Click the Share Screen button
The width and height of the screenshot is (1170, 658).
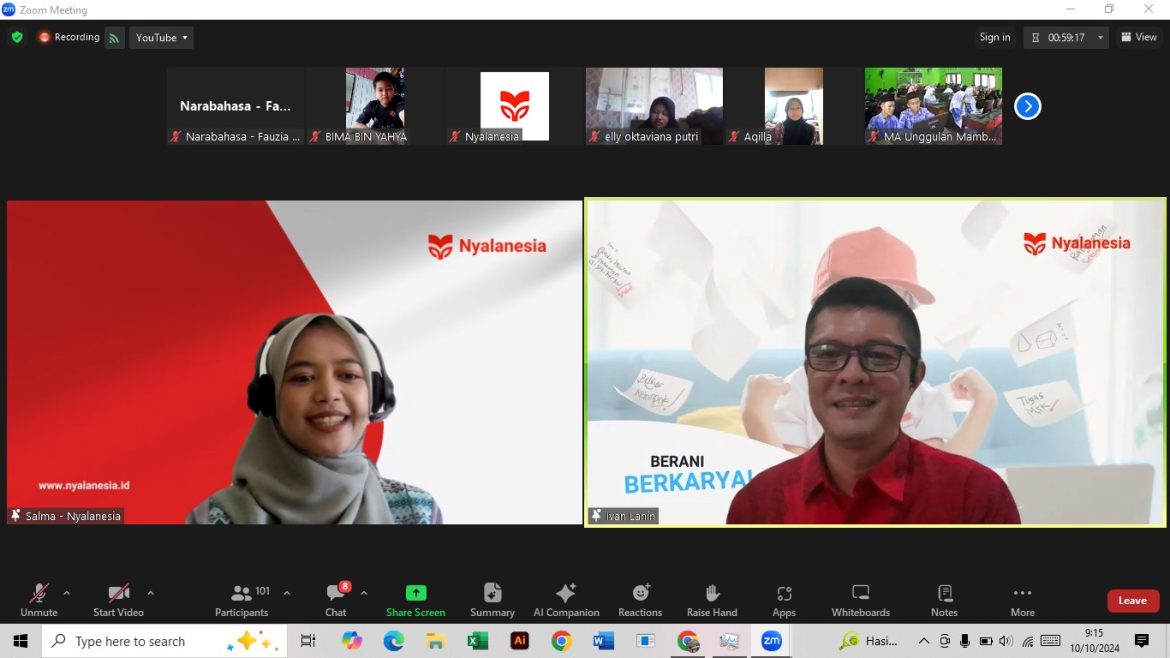coord(416,600)
